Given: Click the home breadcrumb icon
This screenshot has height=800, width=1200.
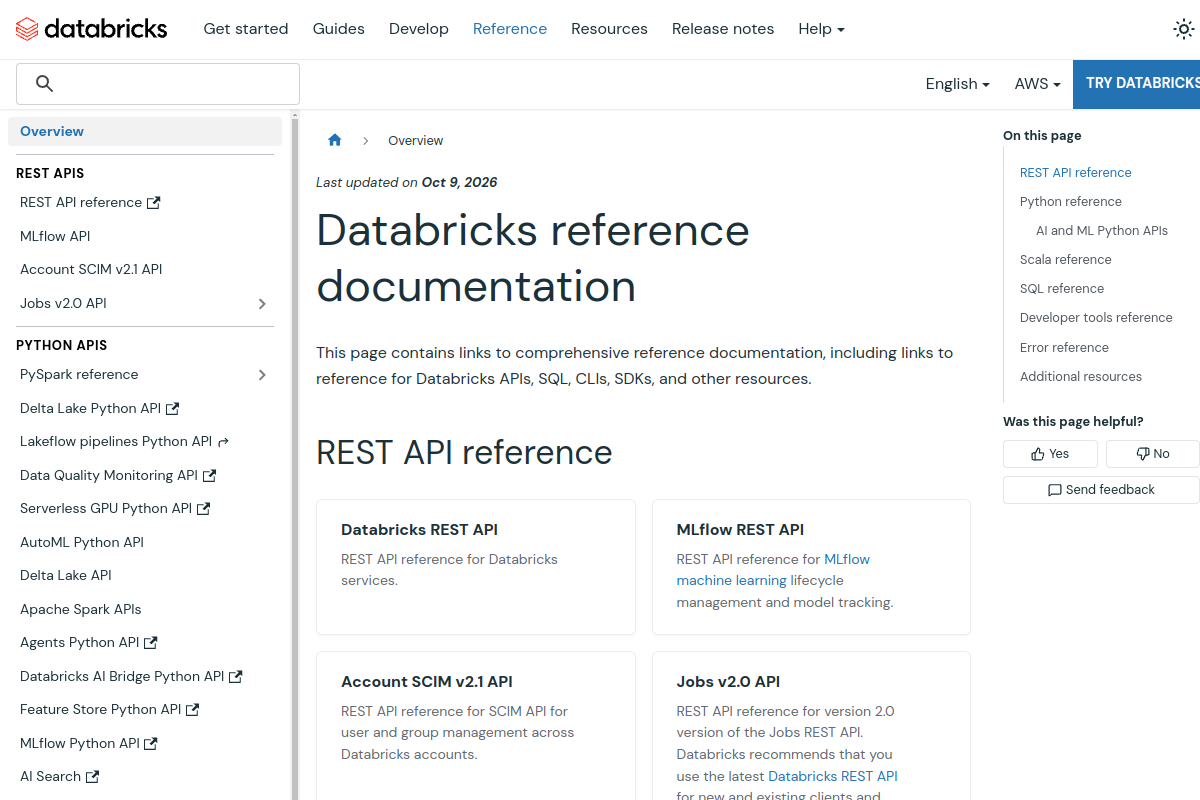Looking at the screenshot, I should tap(335, 140).
